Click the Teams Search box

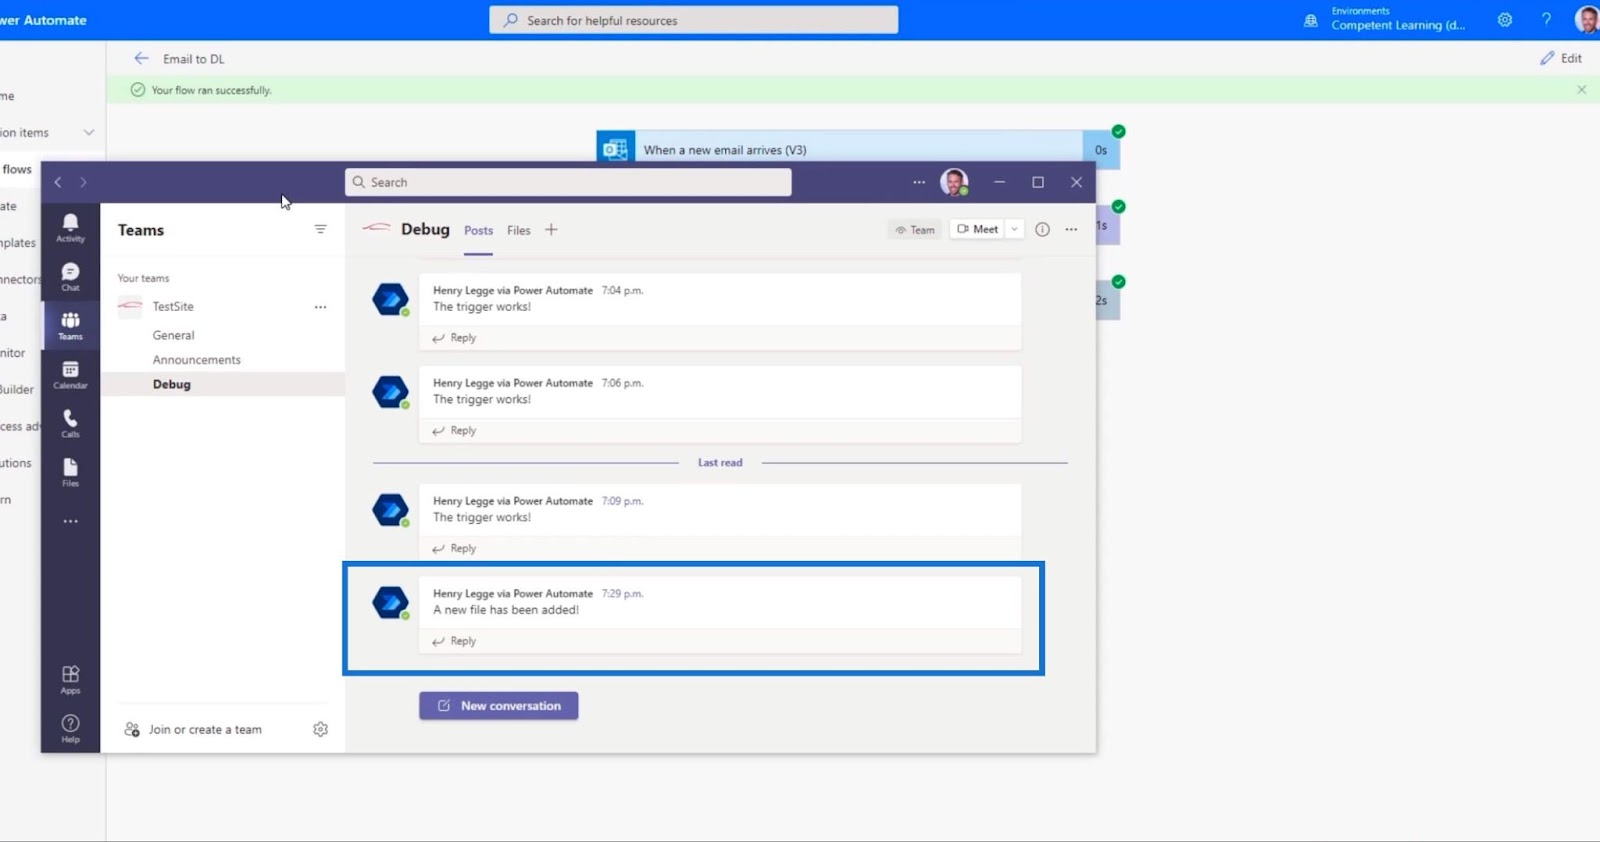(568, 182)
